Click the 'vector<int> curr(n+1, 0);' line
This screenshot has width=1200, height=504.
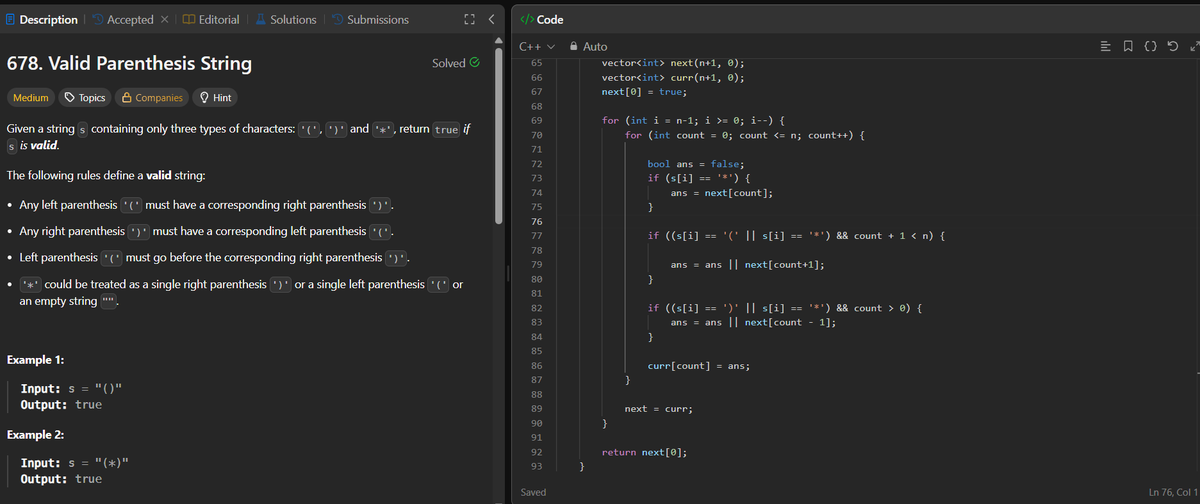tap(673, 76)
